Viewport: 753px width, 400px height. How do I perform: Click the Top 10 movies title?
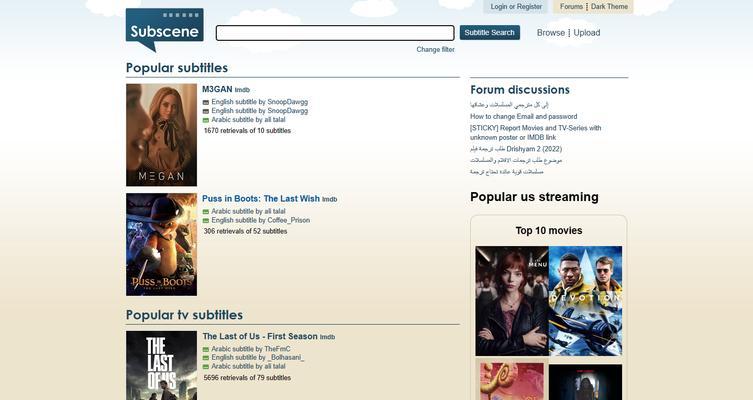click(549, 231)
